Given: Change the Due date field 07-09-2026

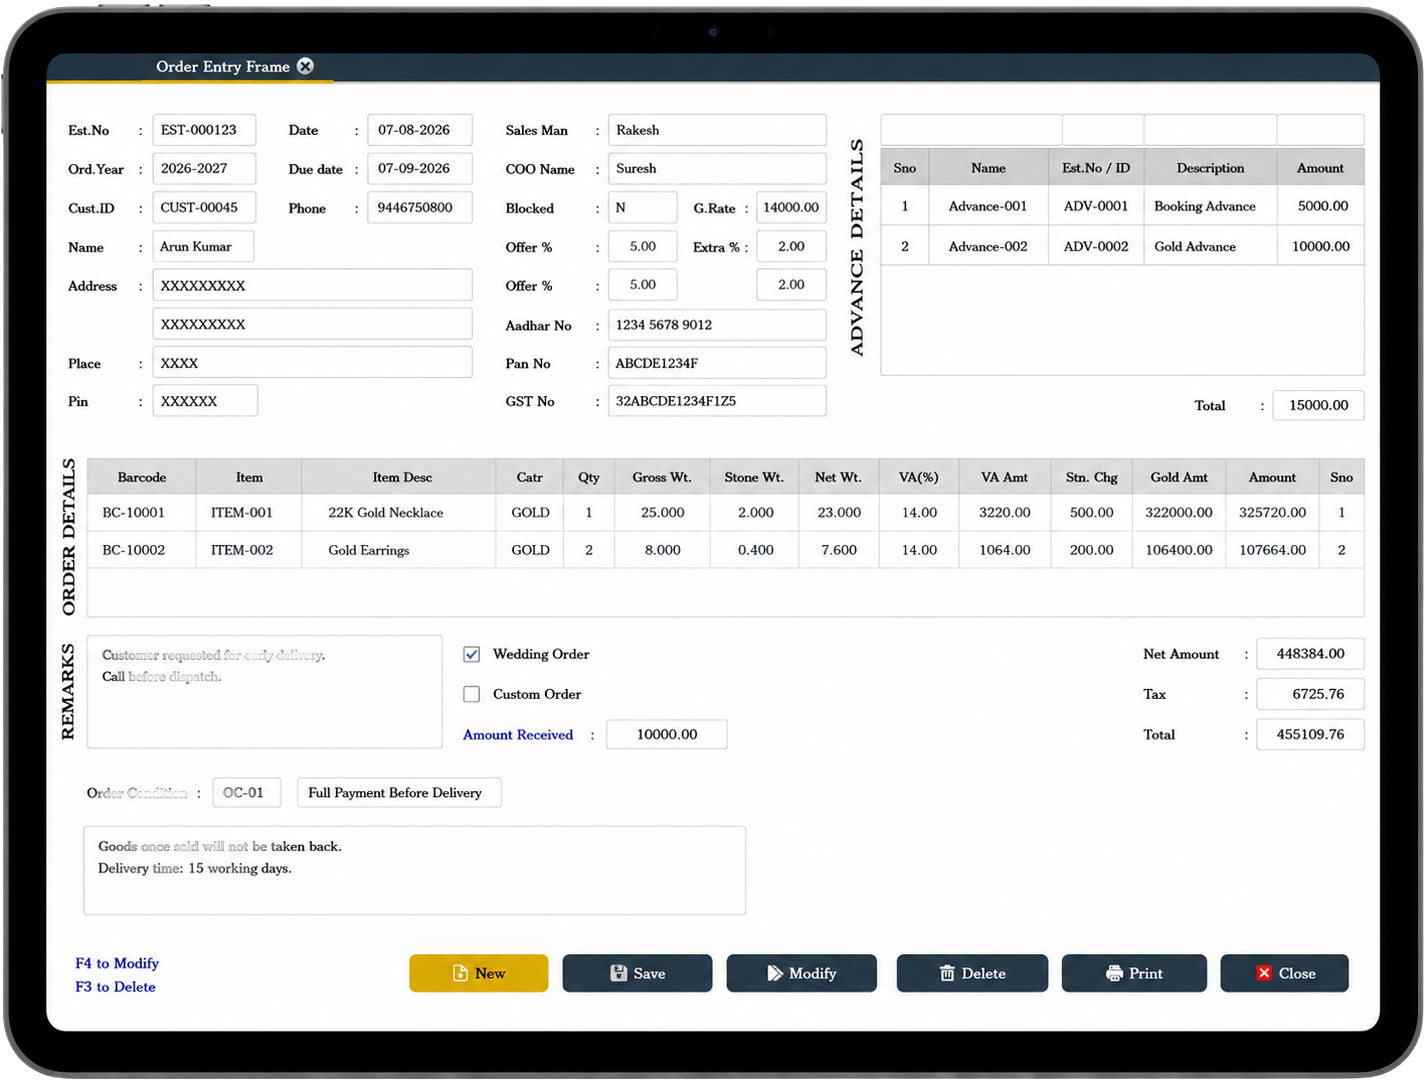Looking at the screenshot, I should [x=420, y=169].
